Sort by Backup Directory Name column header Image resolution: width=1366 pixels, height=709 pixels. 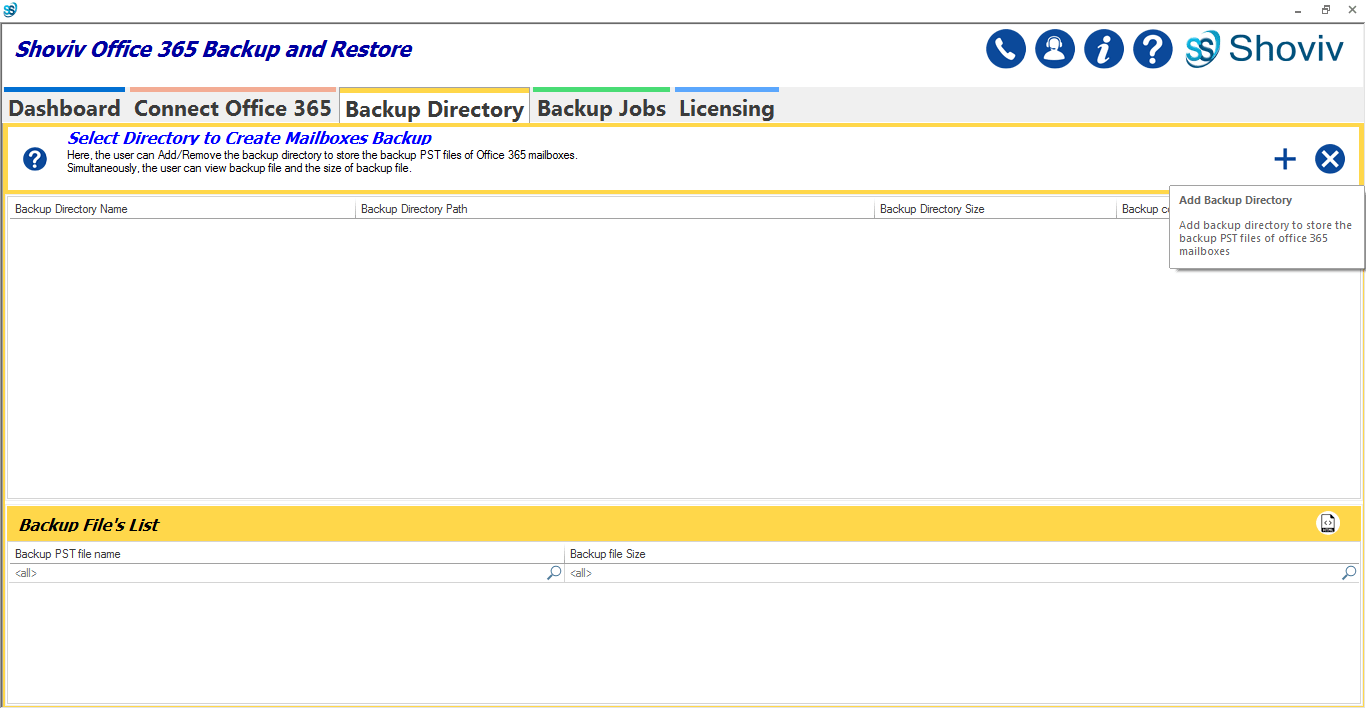tap(182, 209)
